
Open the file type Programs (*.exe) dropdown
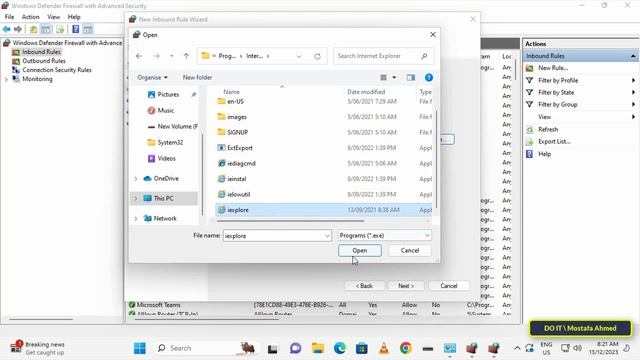(384, 236)
